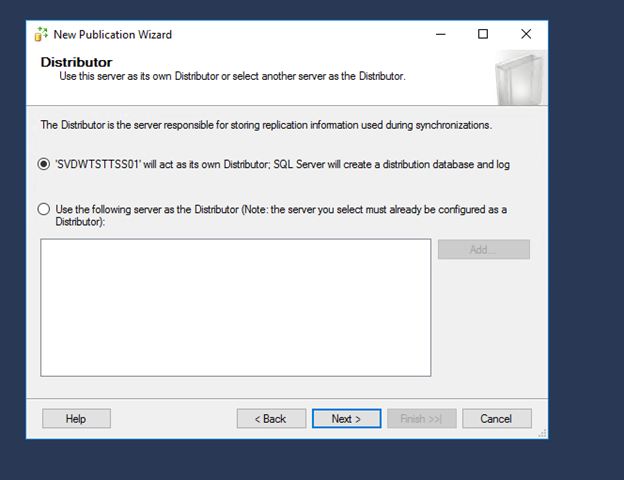Screen dimensions: 624x480
Task: Click inside the empty Distributor server list
Action: (x=236, y=308)
